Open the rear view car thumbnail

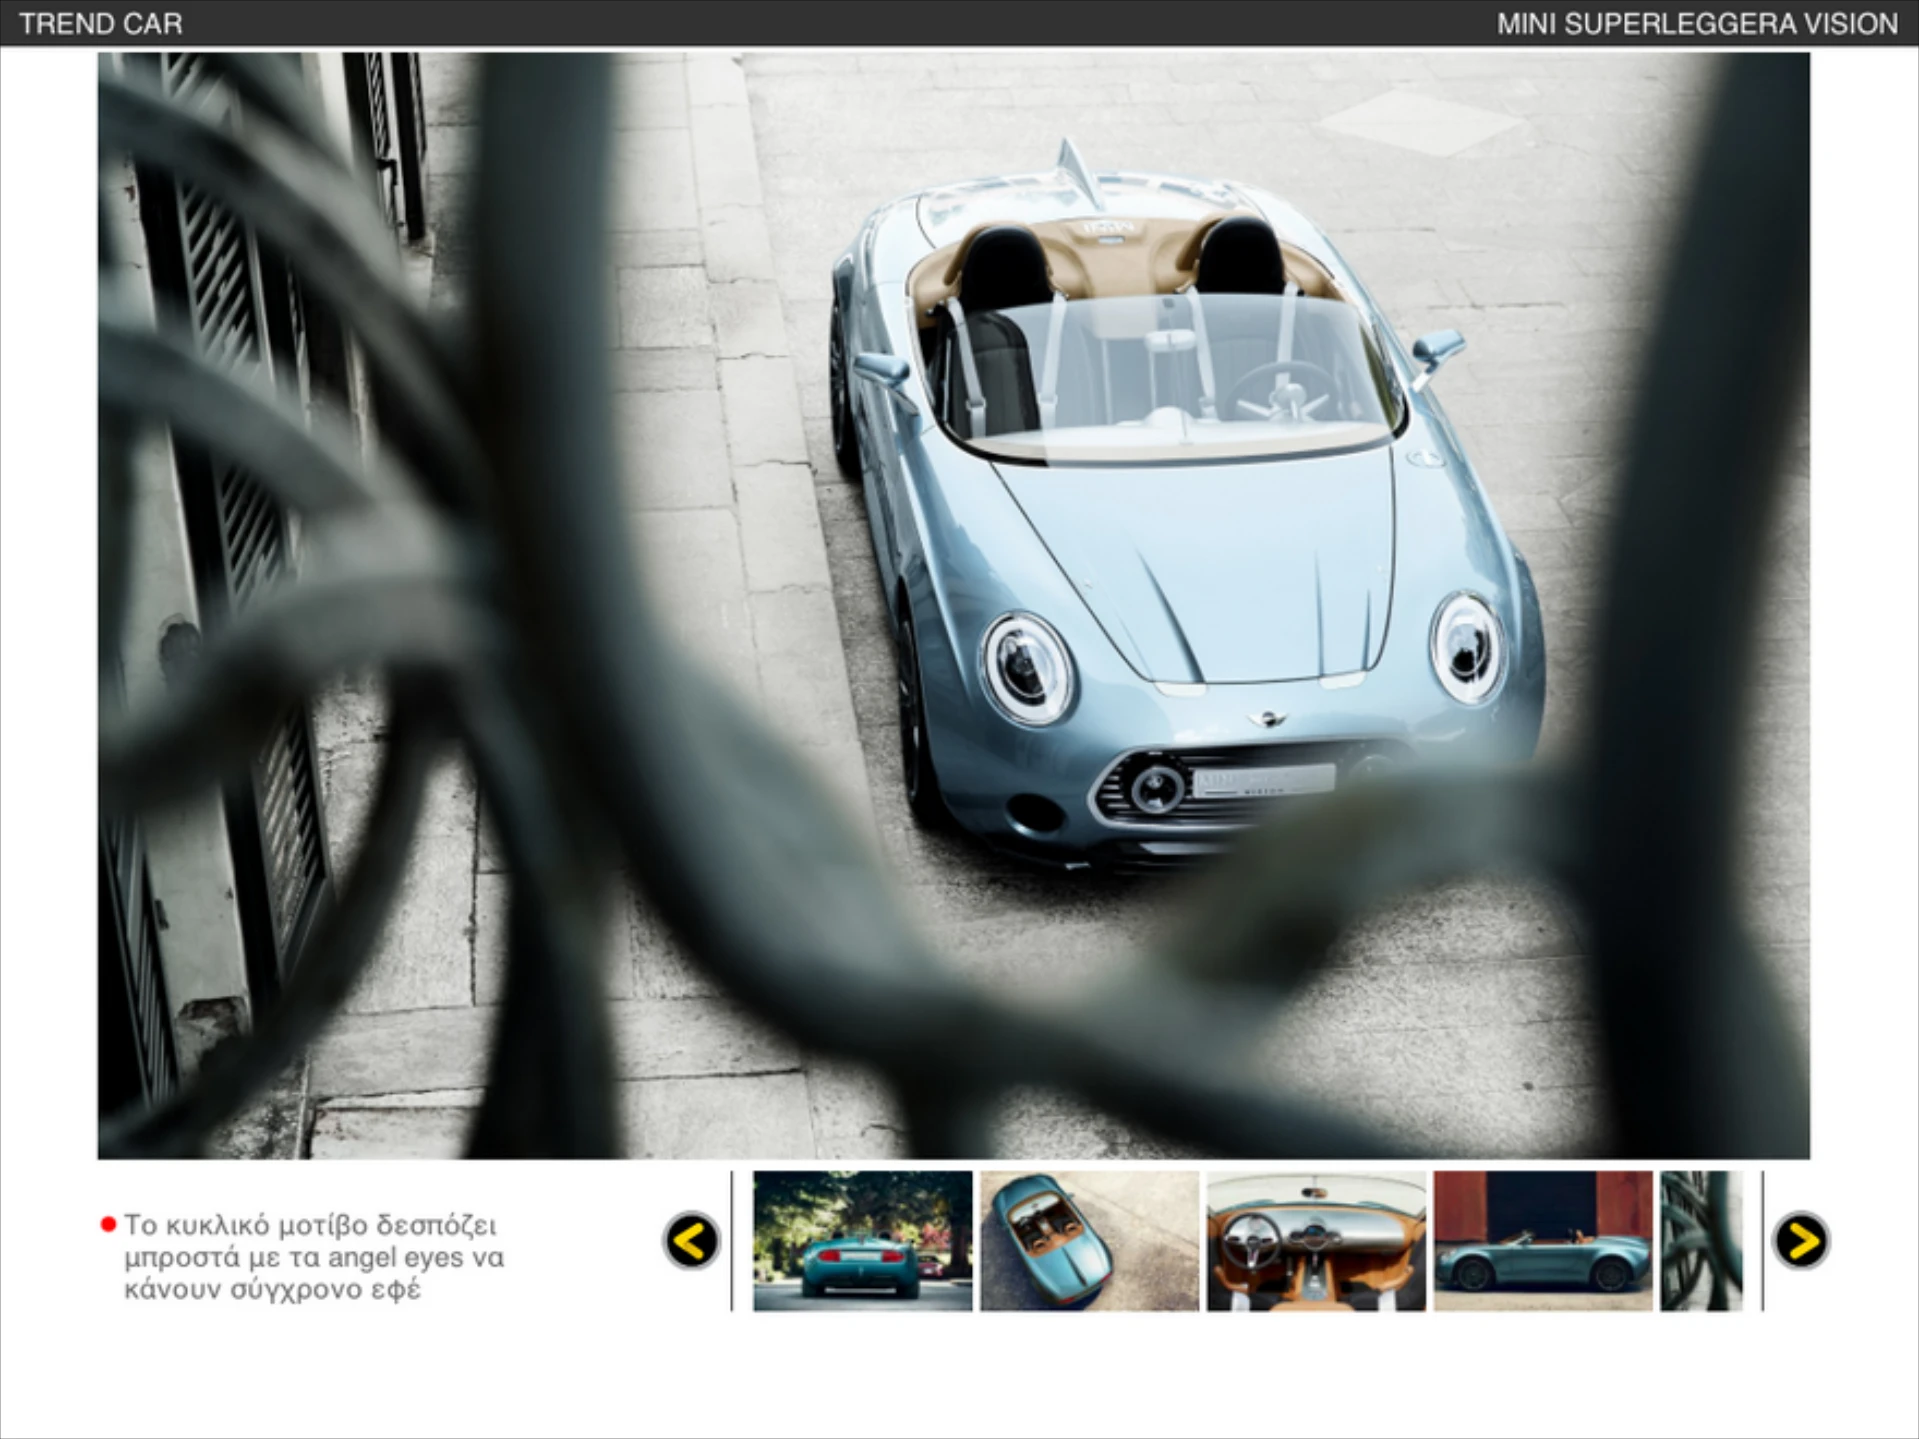point(862,1241)
